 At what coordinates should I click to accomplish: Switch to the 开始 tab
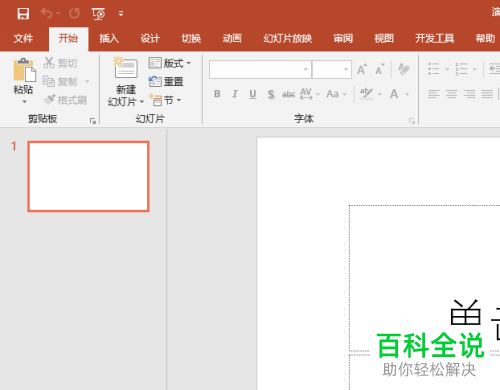pos(68,39)
